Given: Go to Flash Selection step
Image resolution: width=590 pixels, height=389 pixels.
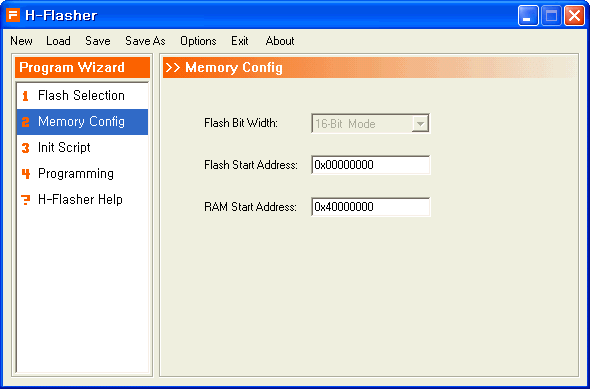Looking at the screenshot, I should pyautogui.click(x=82, y=96).
